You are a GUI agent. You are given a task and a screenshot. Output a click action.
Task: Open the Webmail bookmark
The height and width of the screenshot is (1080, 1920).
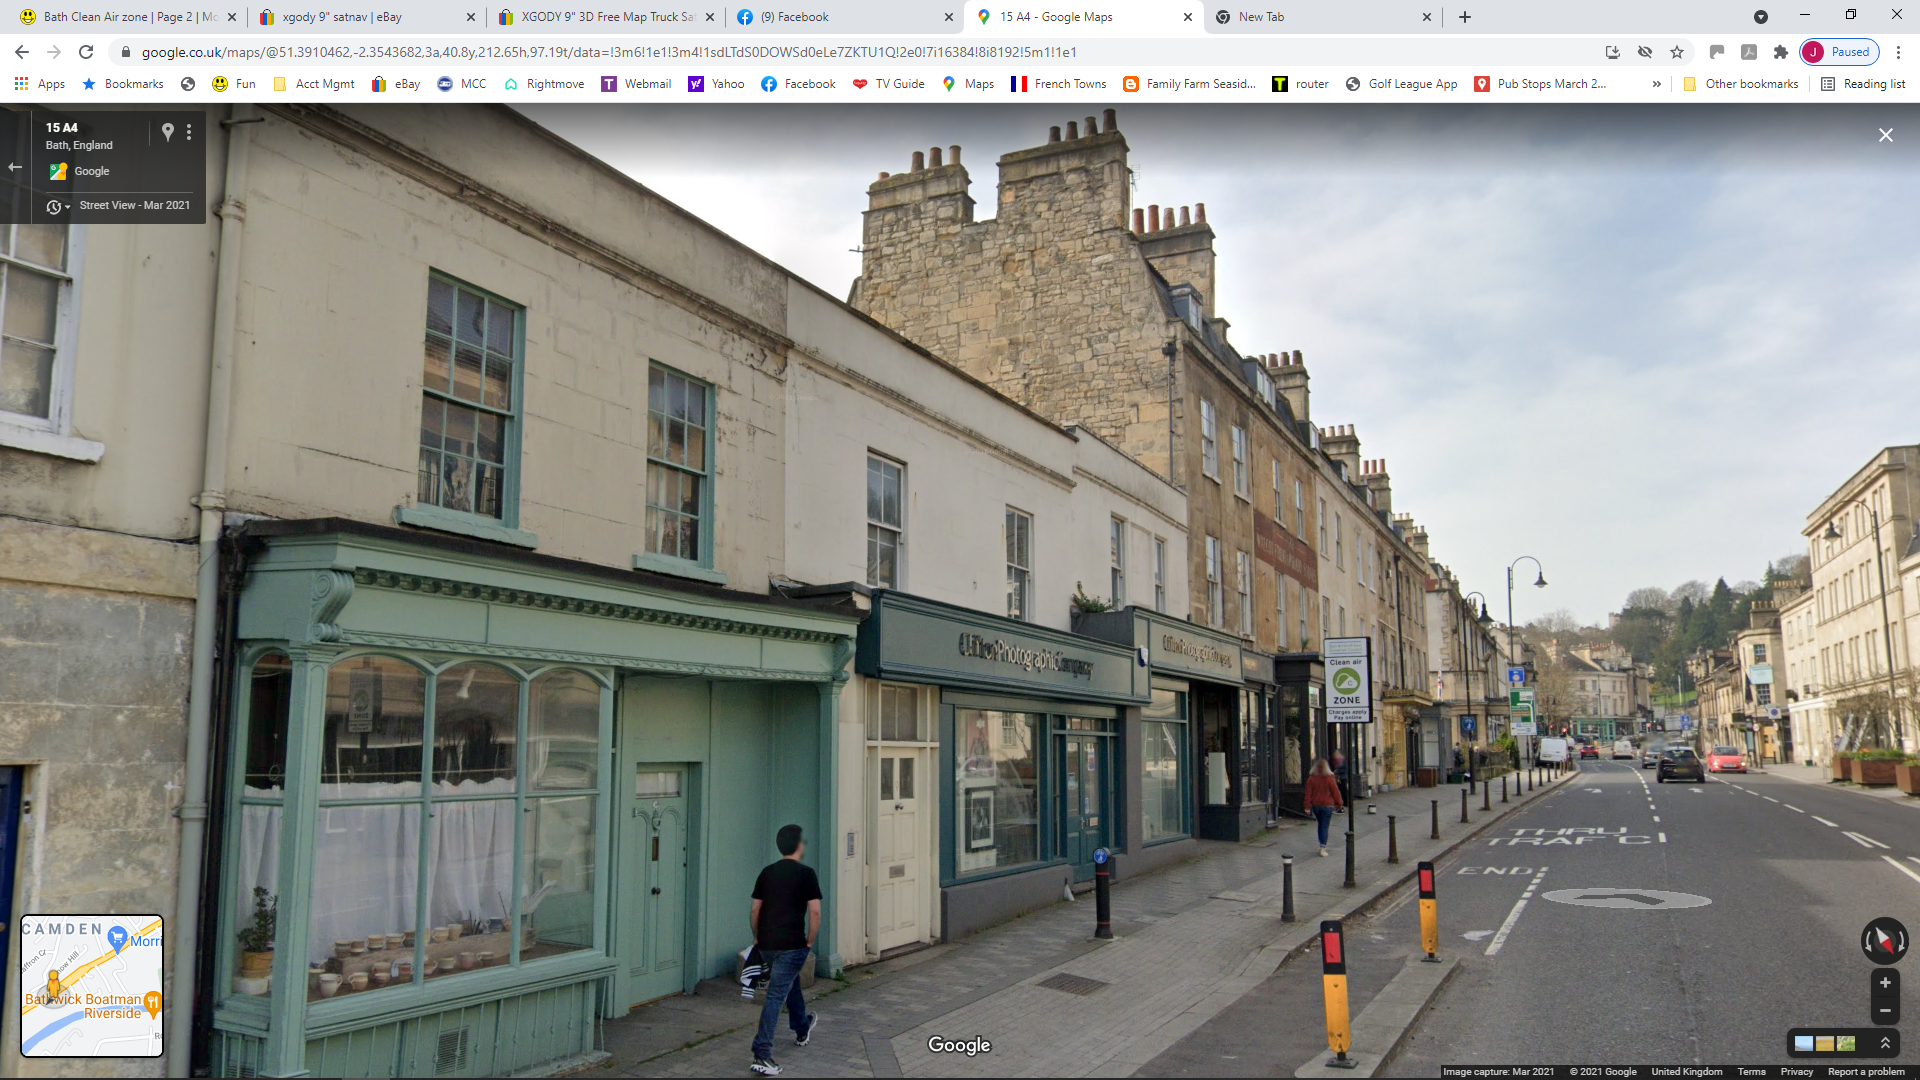coord(636,84)
